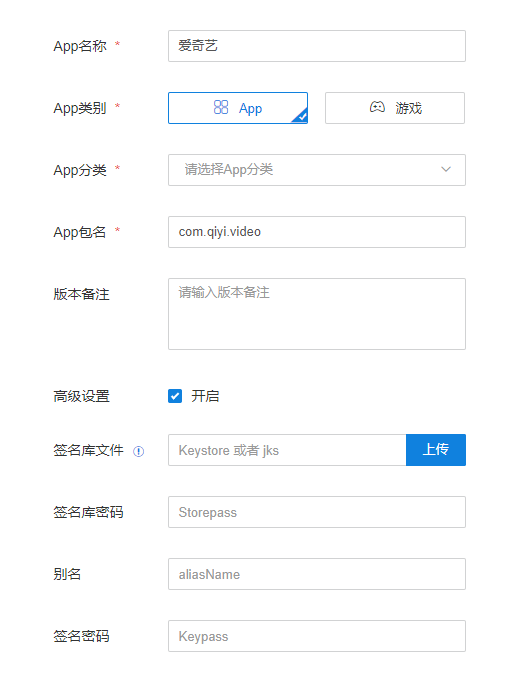Click the Keystore 或者 jks file field
Viewport: 515px width, 682px height.
pos(287,450)
